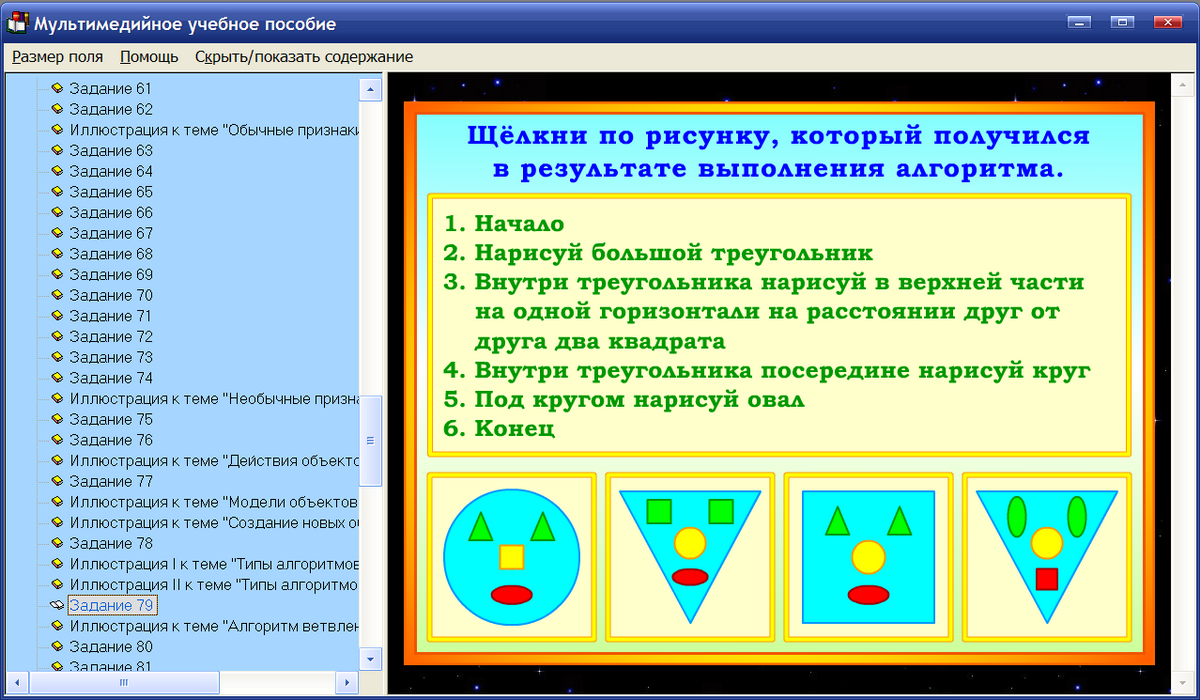Click step "2. Нарисуй большой треугольник"
This screenshot has width=1200, height=700.
pyautogui.click(x=658, y=253)
